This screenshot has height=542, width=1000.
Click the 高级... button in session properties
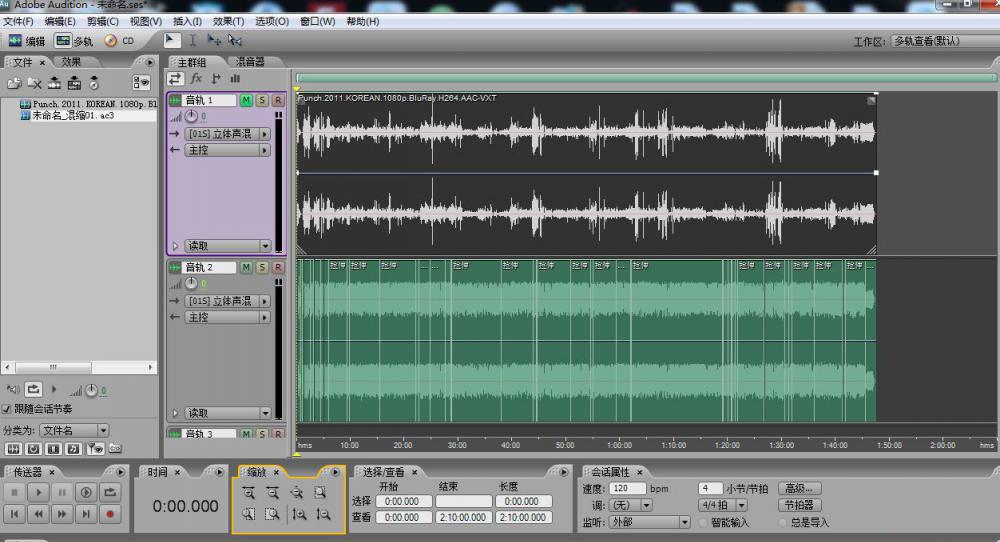coord(799,488)
